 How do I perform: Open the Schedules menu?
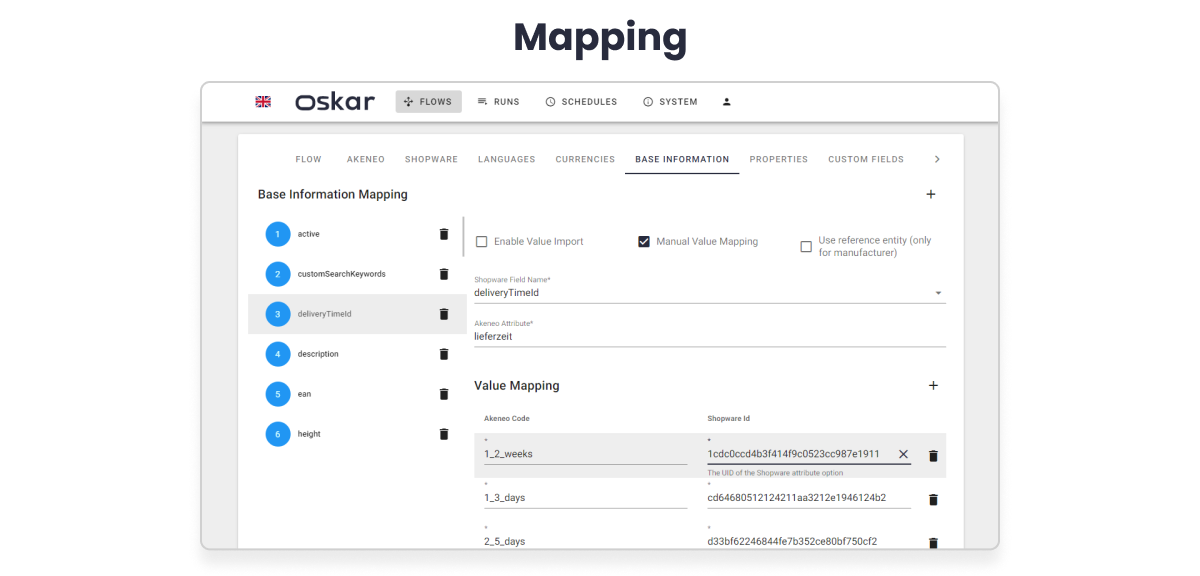tap(581, 102)
